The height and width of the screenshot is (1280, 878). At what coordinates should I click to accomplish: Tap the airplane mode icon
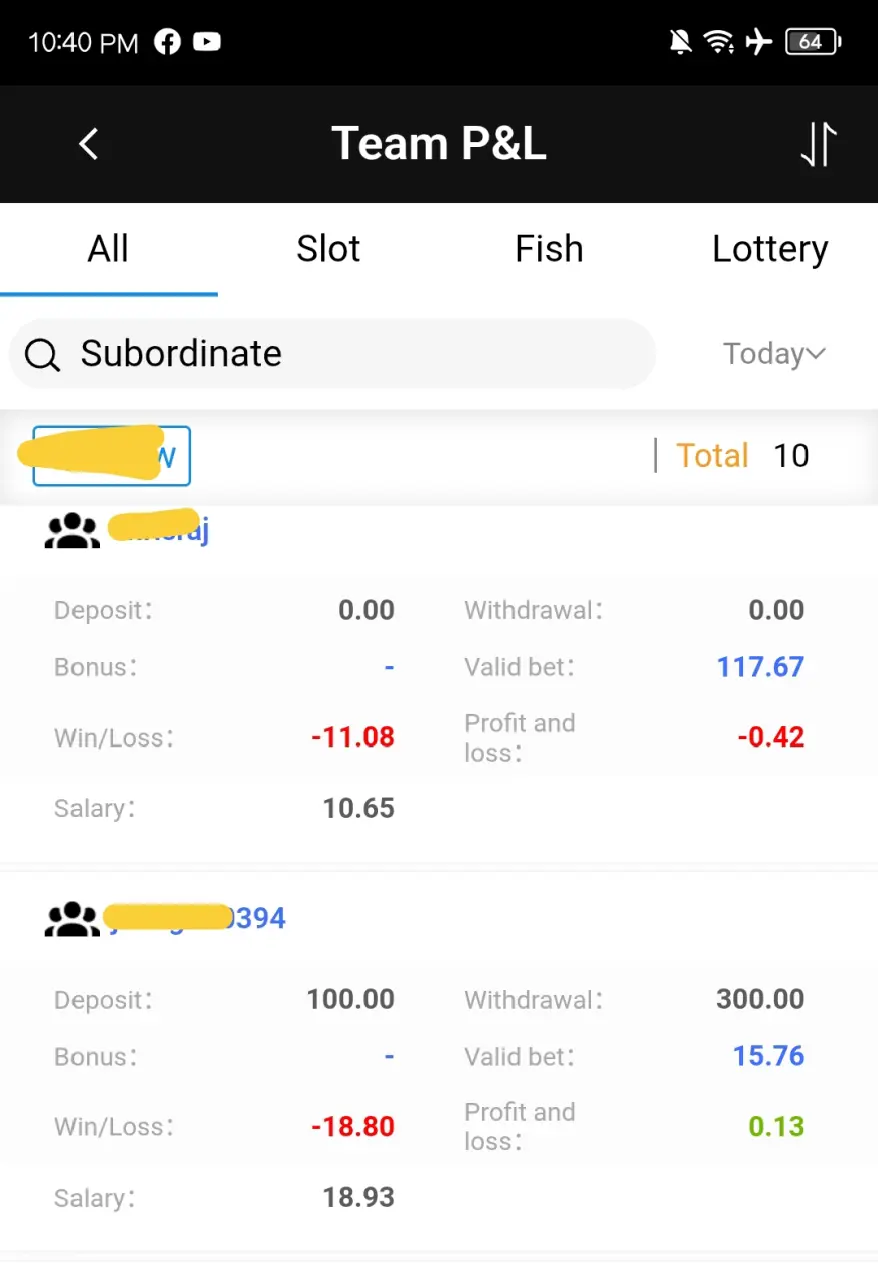[759, 42]
